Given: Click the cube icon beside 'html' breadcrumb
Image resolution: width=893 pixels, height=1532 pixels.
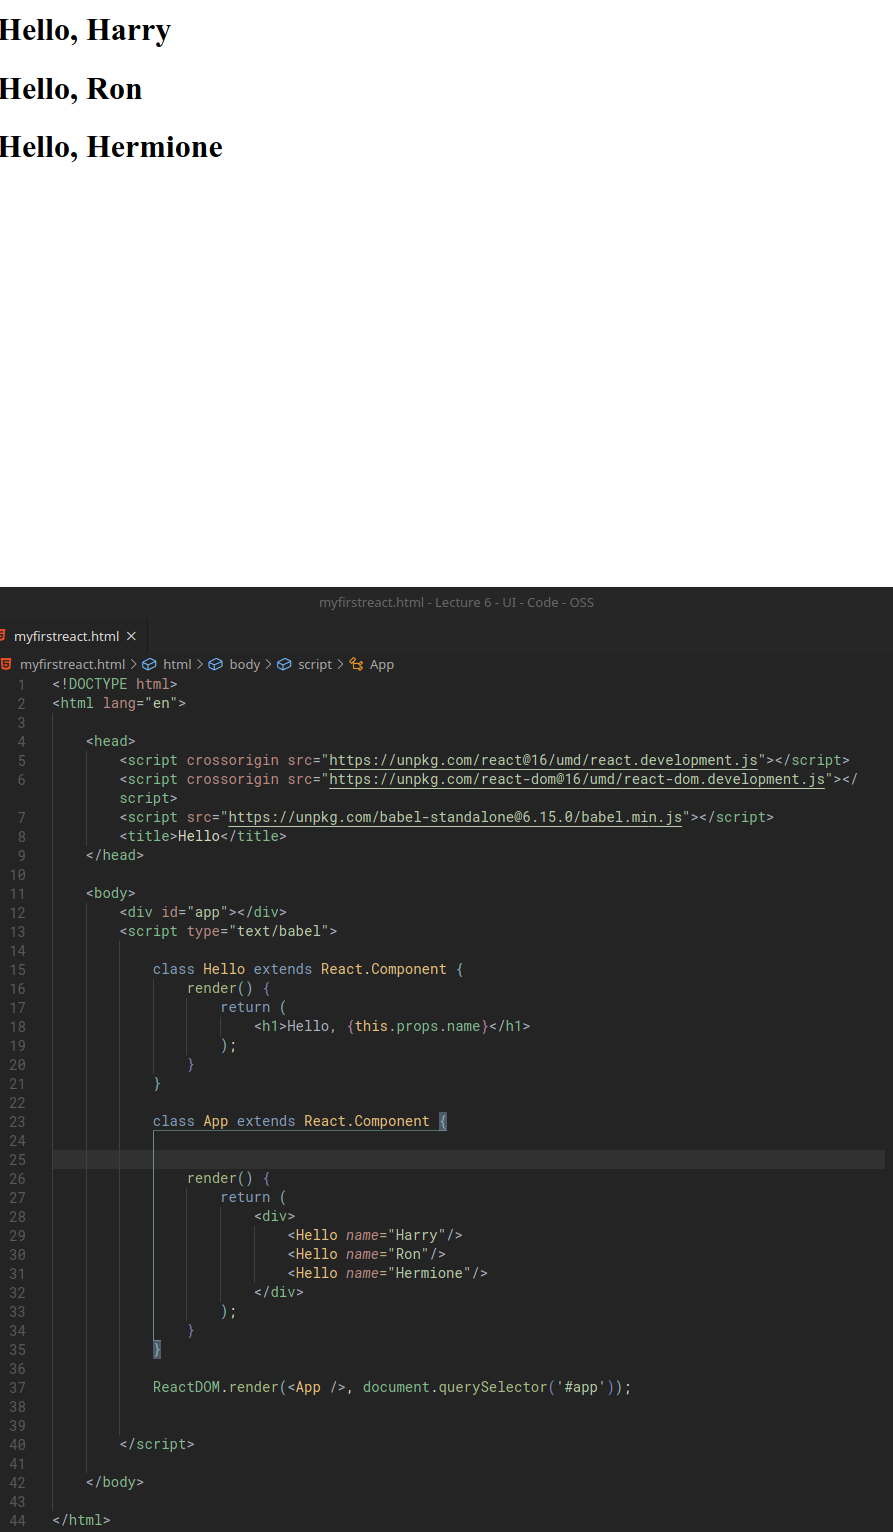Looking at the screenshot, I should point(150,664).
